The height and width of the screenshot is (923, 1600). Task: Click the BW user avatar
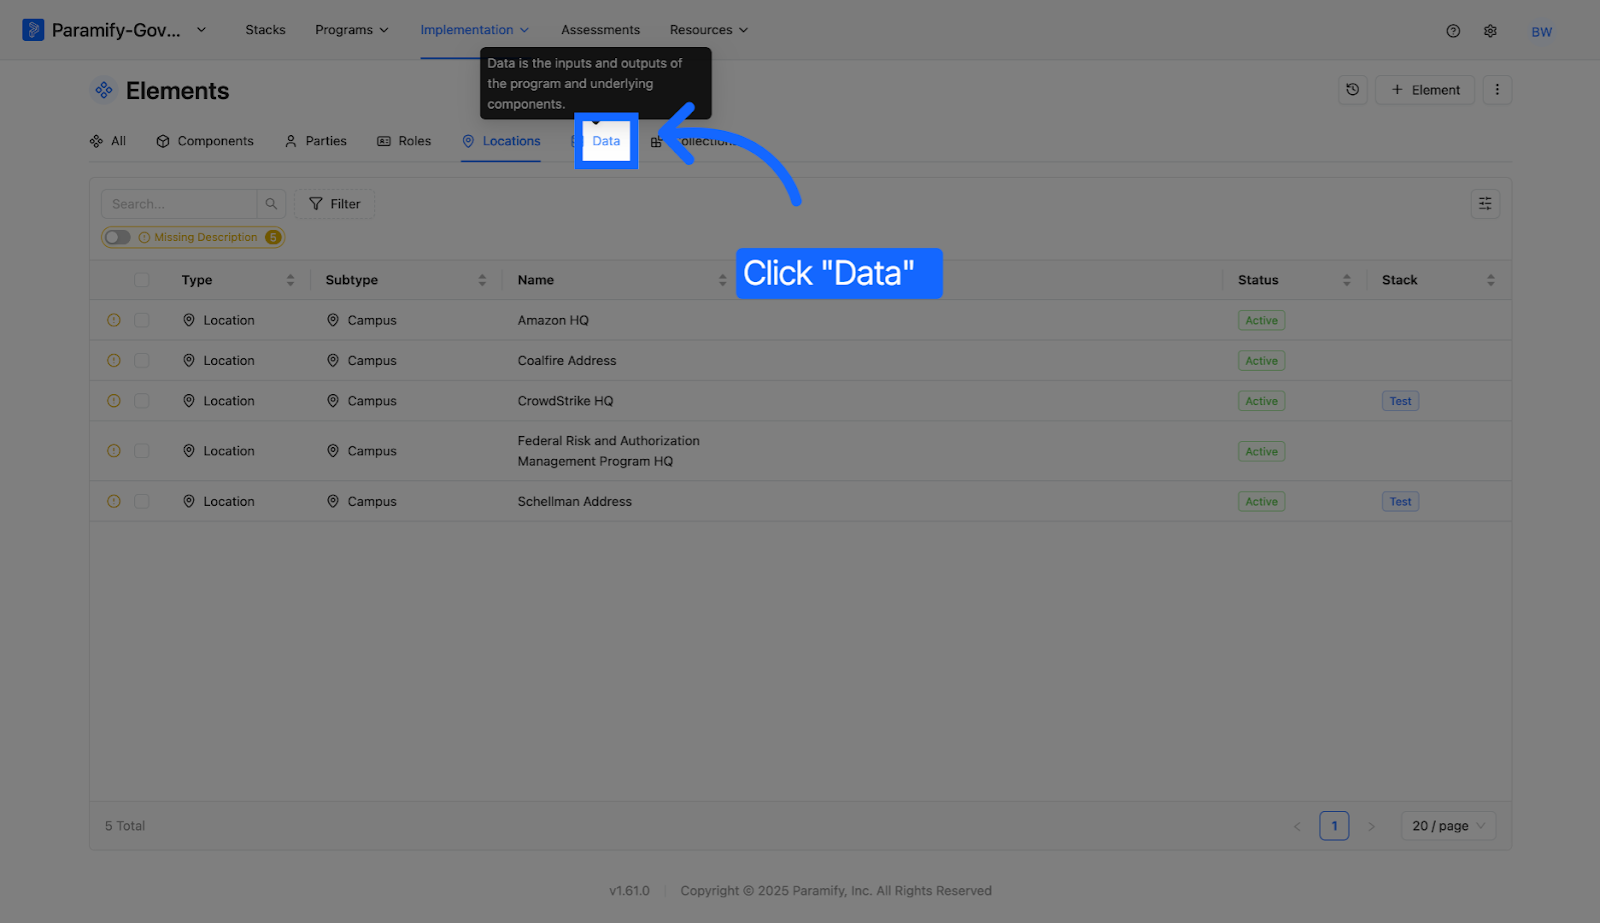coord(1541,32)
